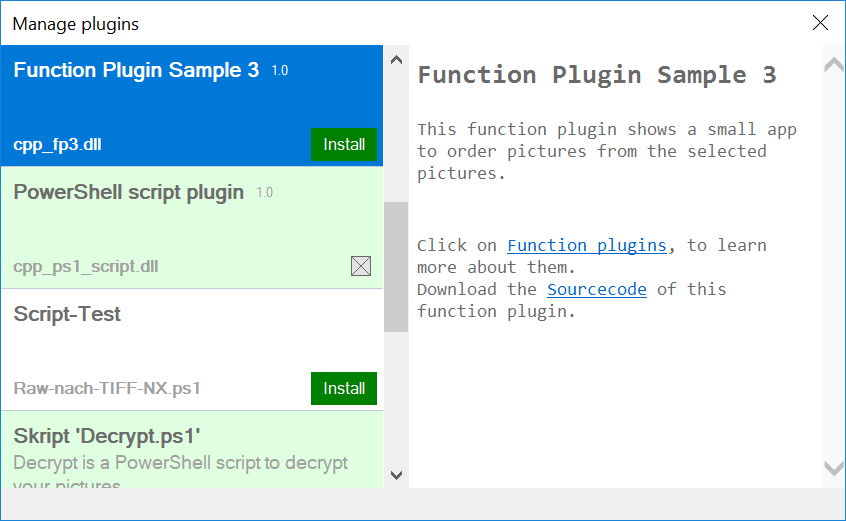Image resolution: width=846 pixels, height=521 pixels.
Task: Select the Script-Test list entry
Action: 67,314
